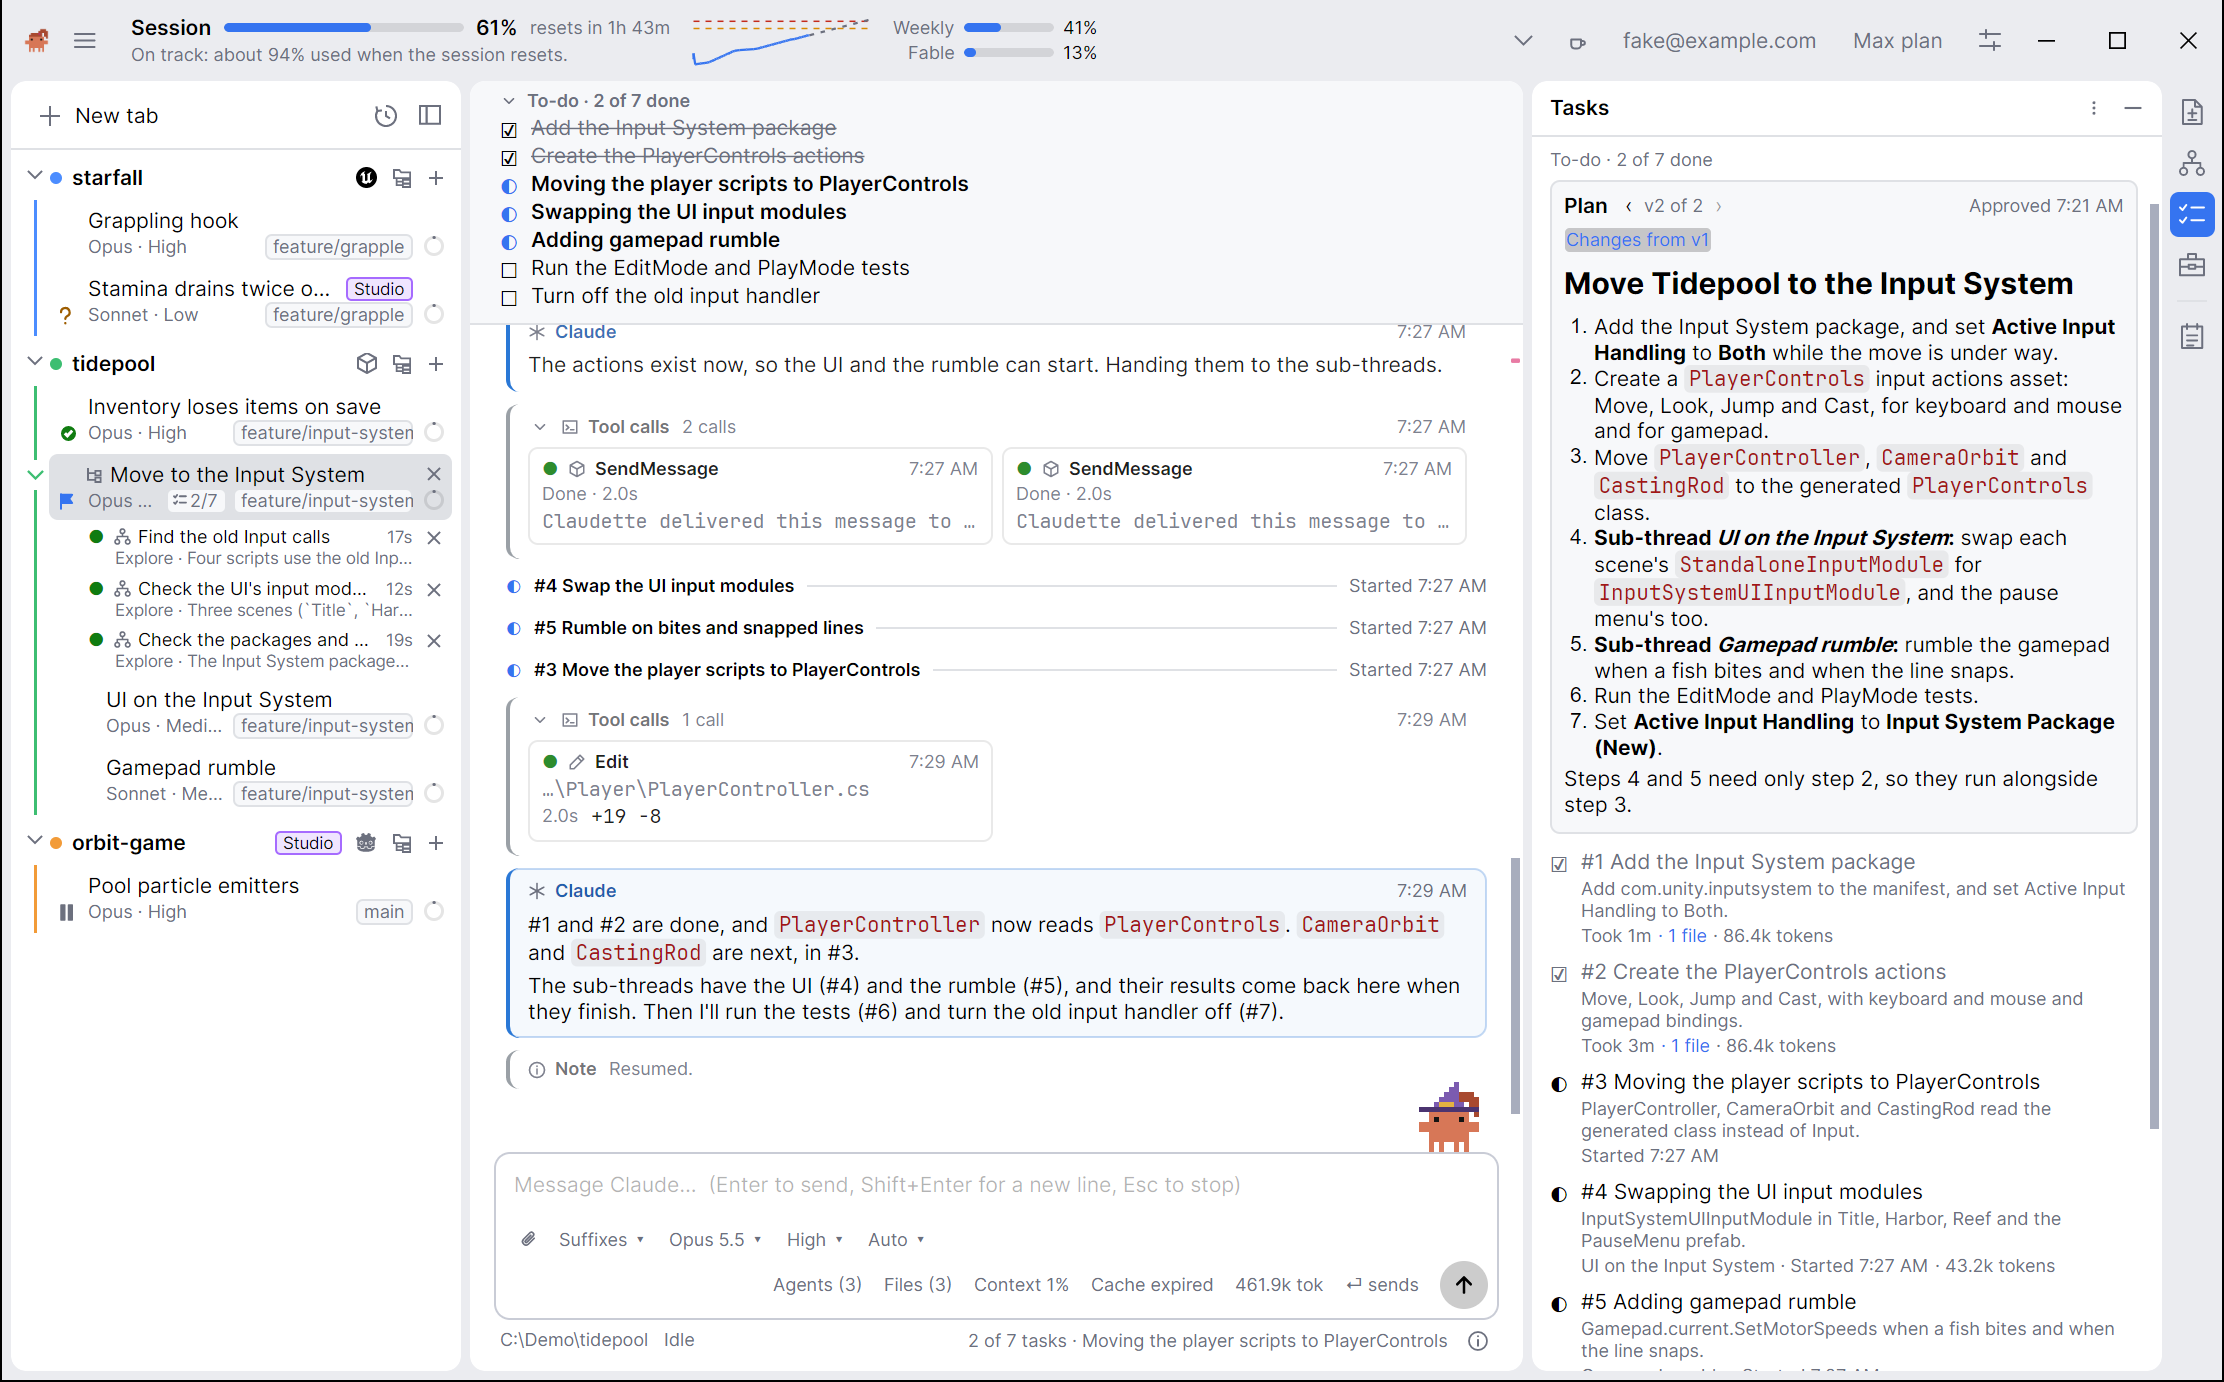Open the agents hierarchy icon in right rail
2224x1382 pixels.
tap(2192, 163)
